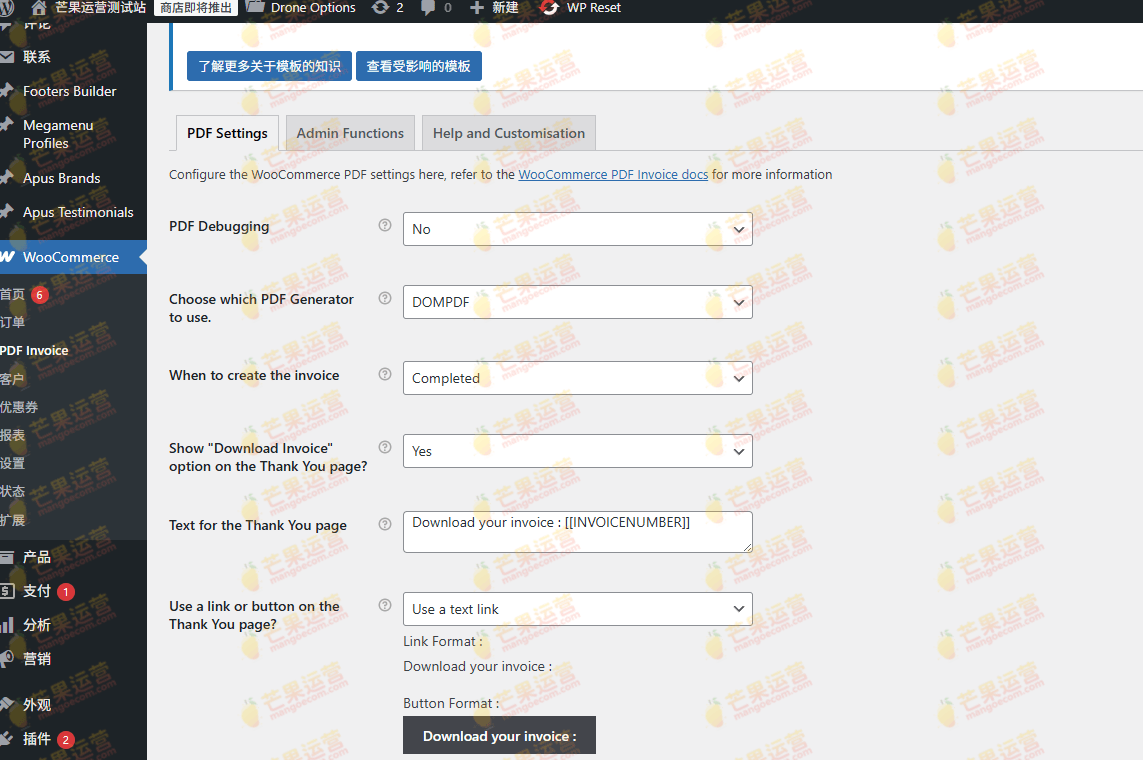Image resolution: width=1143 pixels, height=760 pixels.
Task: Open the 状态 status submenu item
Action: click(x=12, y=492)
